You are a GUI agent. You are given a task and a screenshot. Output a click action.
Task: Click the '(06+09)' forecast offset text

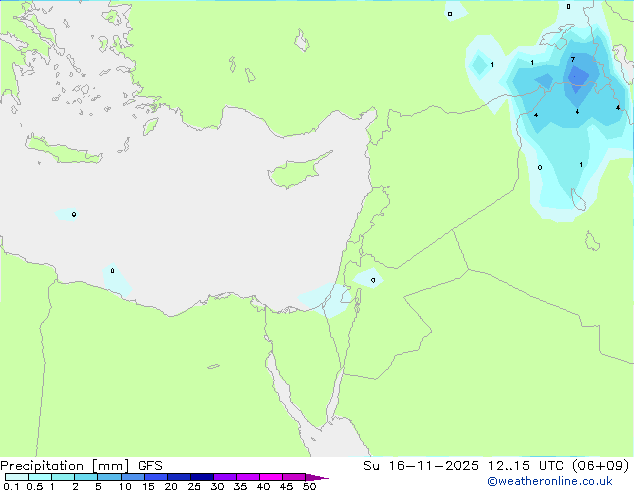pos(601,466)
